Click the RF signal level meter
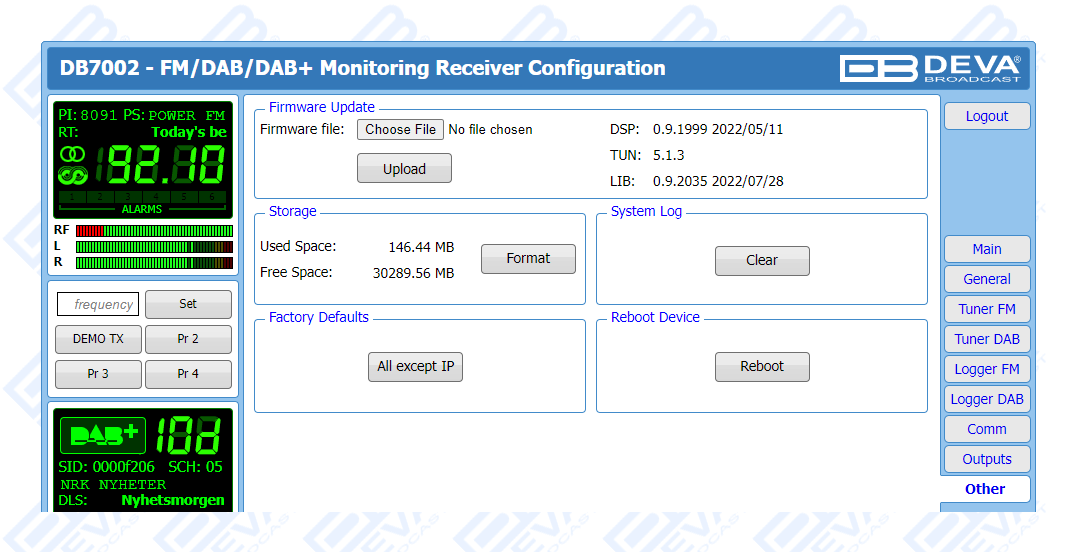 pyautogui.click(x=153, y=231)
